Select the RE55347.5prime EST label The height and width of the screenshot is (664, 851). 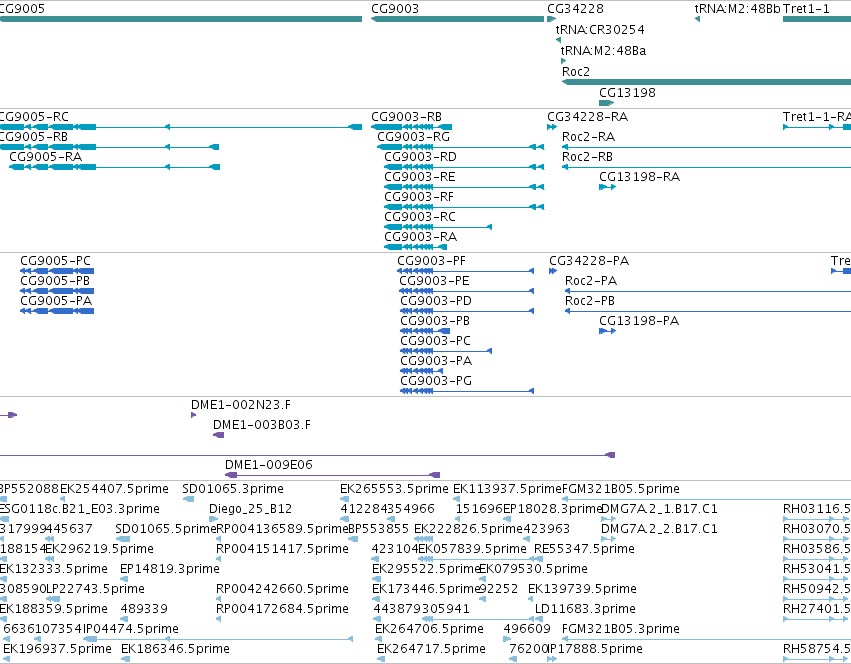coord(585,549)
